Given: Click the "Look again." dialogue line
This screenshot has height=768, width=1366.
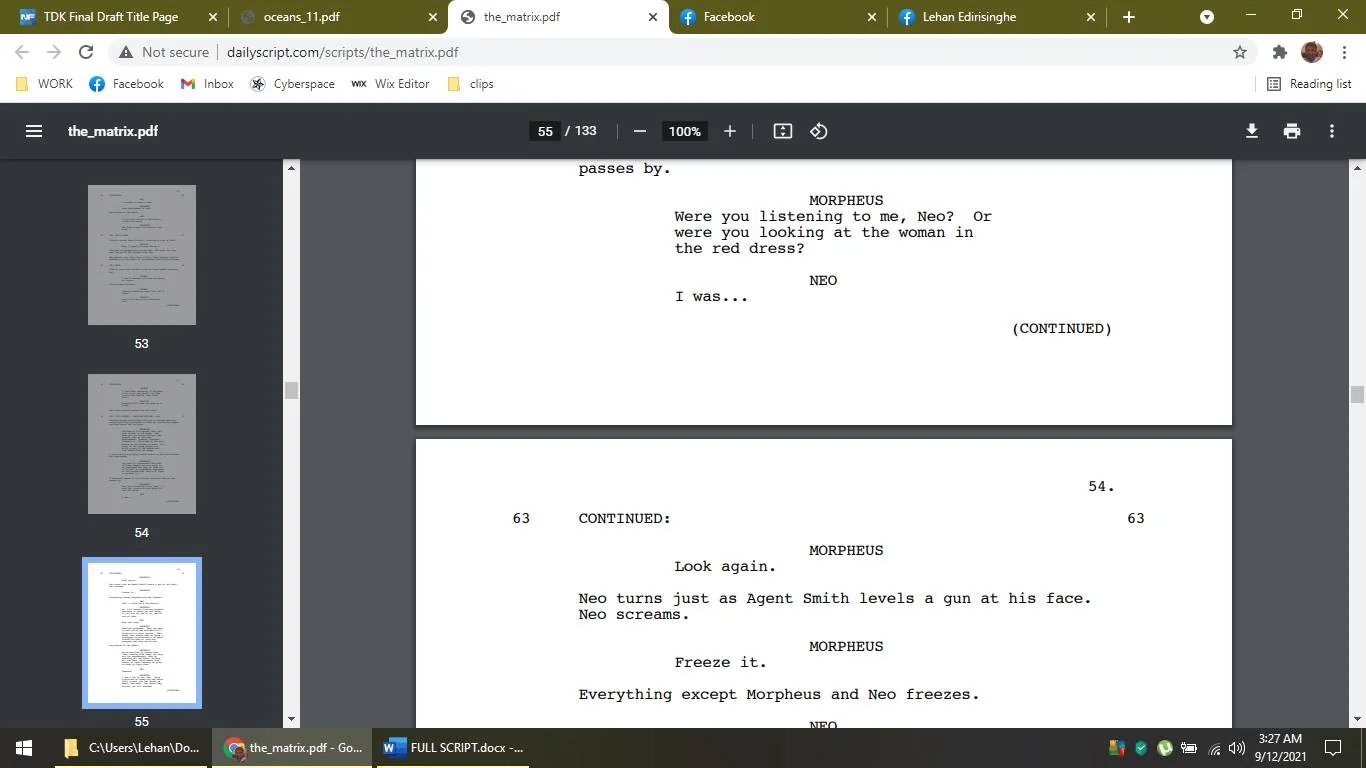Looking at the screenshot, I should pyautogui.click(x=725, y=566).
